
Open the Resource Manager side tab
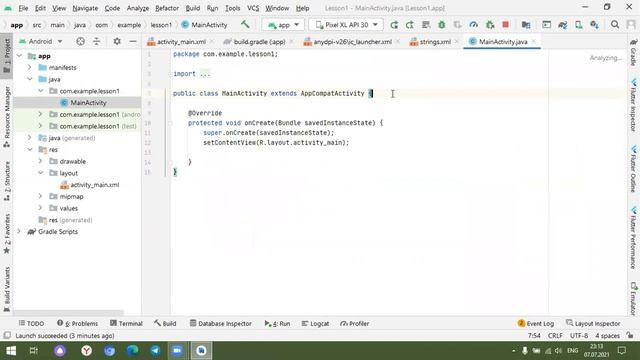tap(7, 117)
